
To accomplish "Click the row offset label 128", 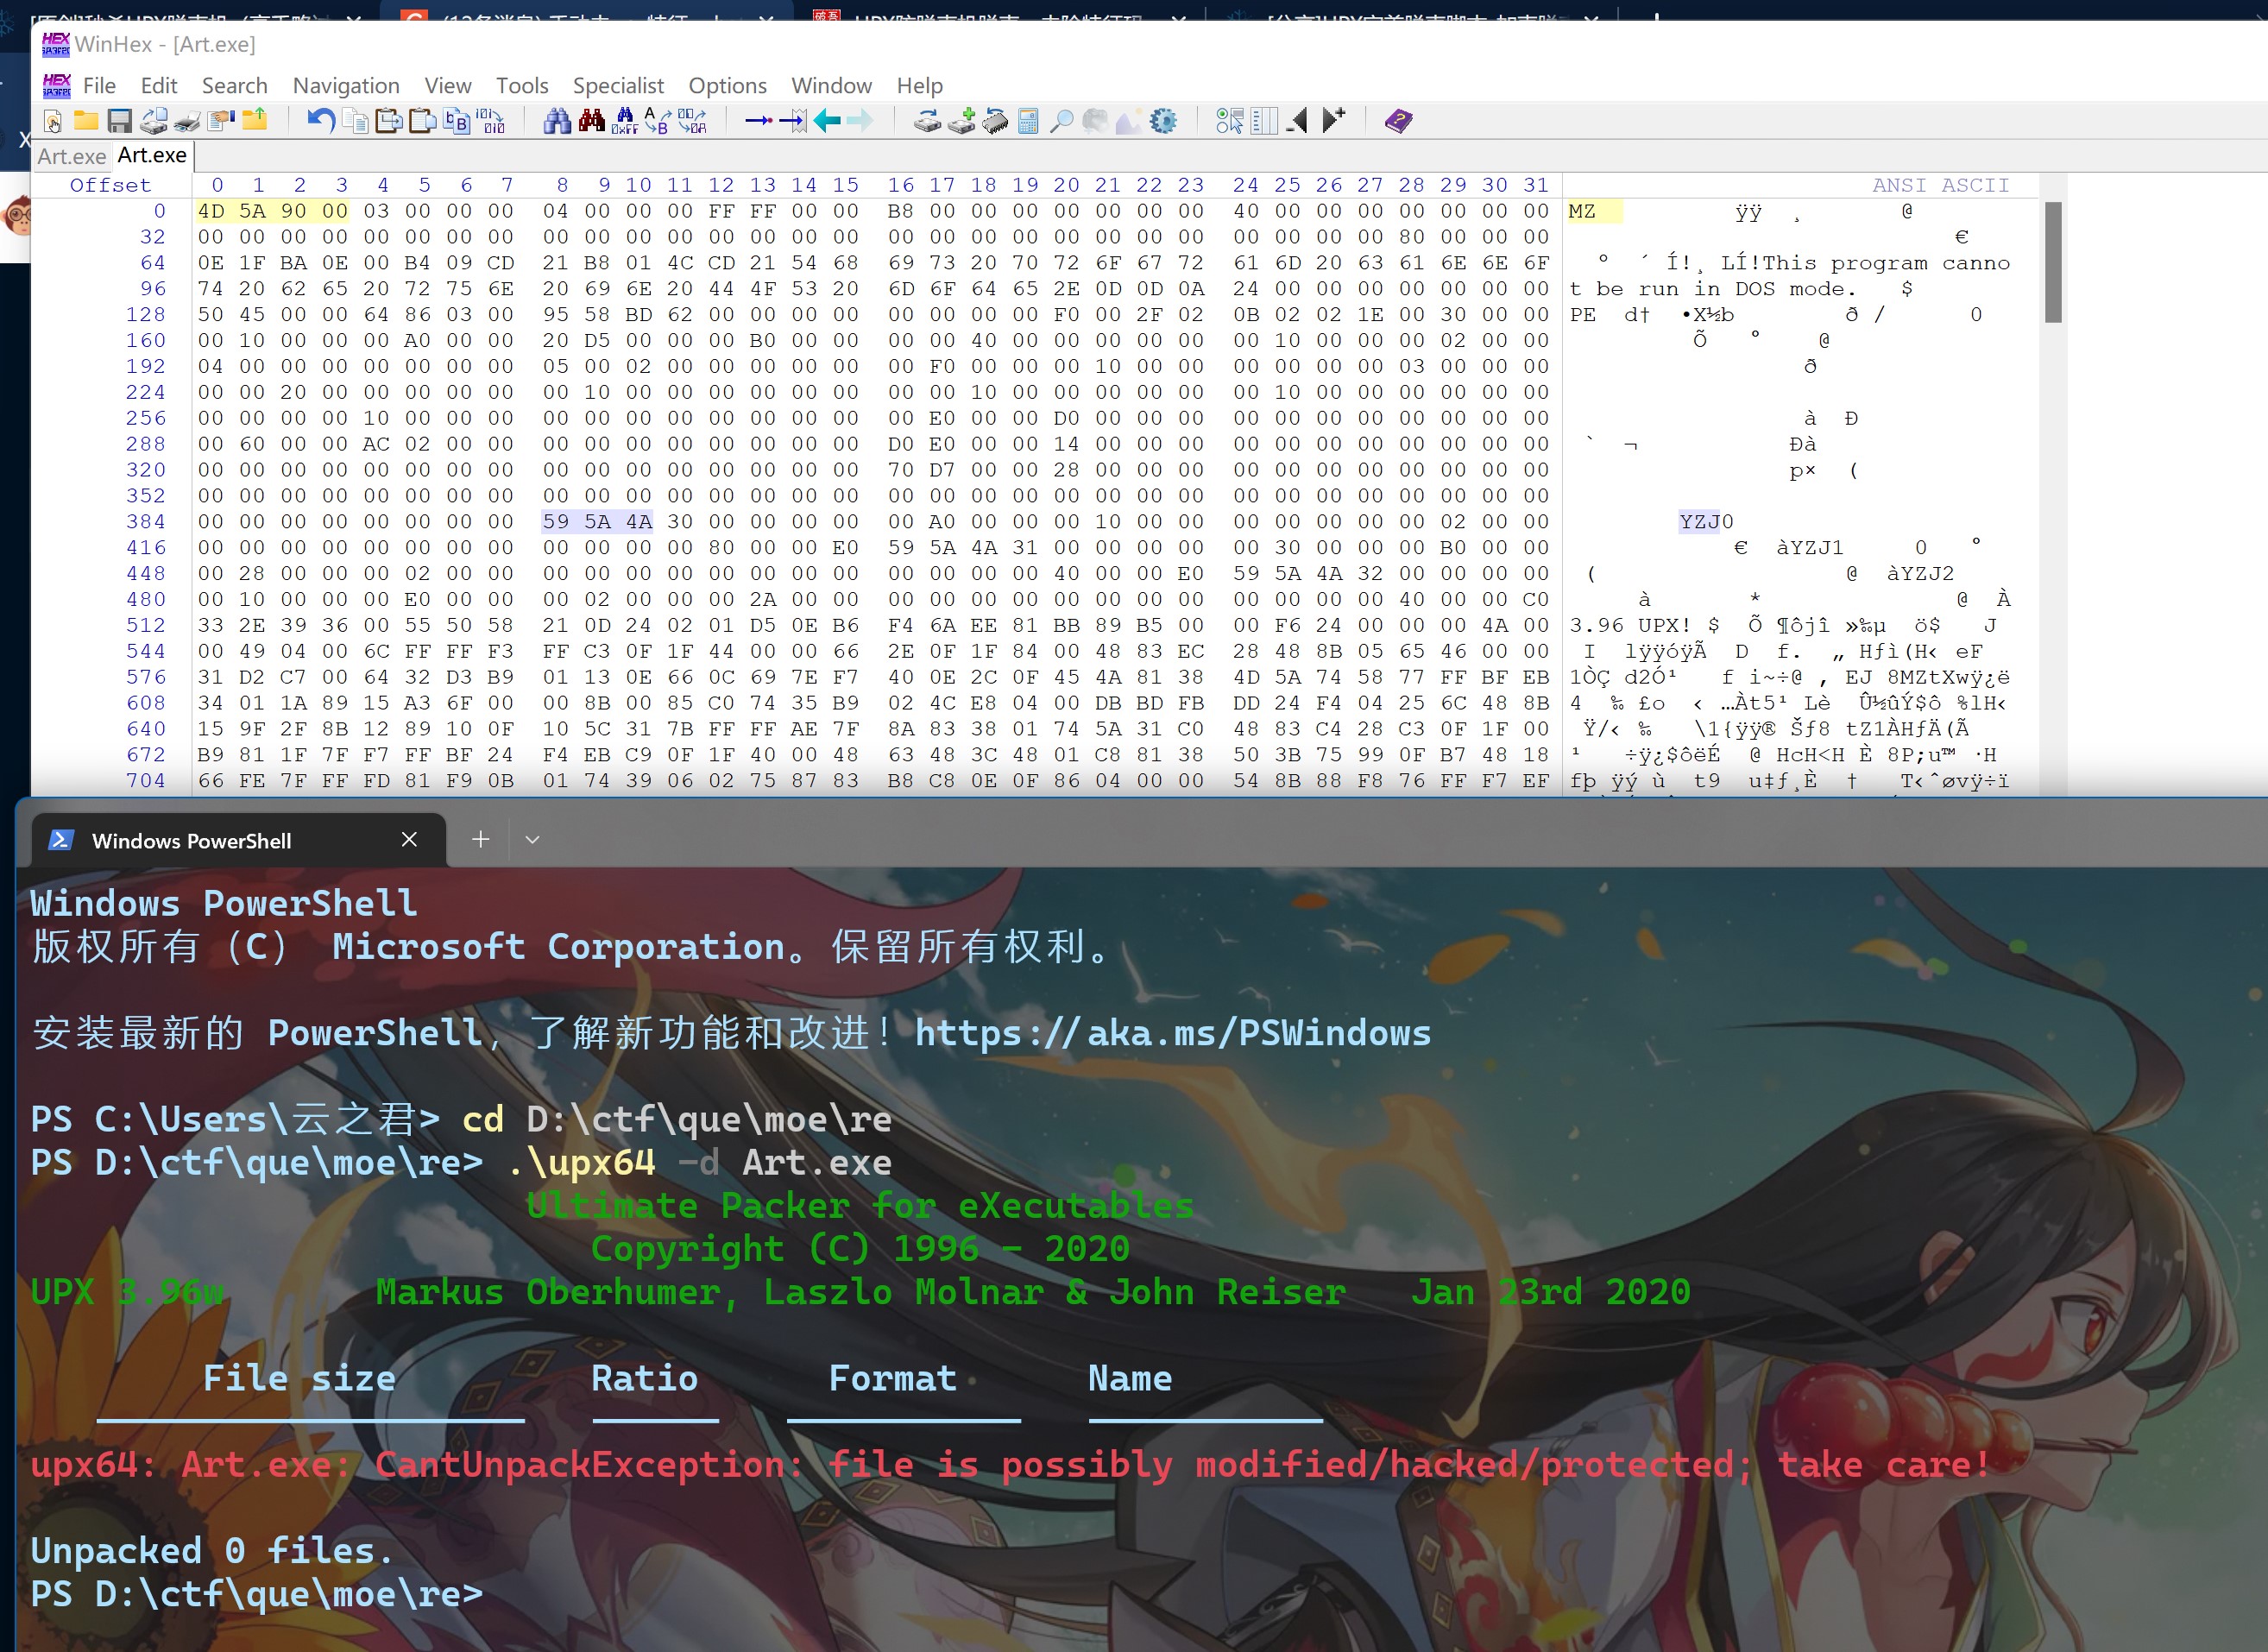I will pyautogui.click(x=146, y=315).
